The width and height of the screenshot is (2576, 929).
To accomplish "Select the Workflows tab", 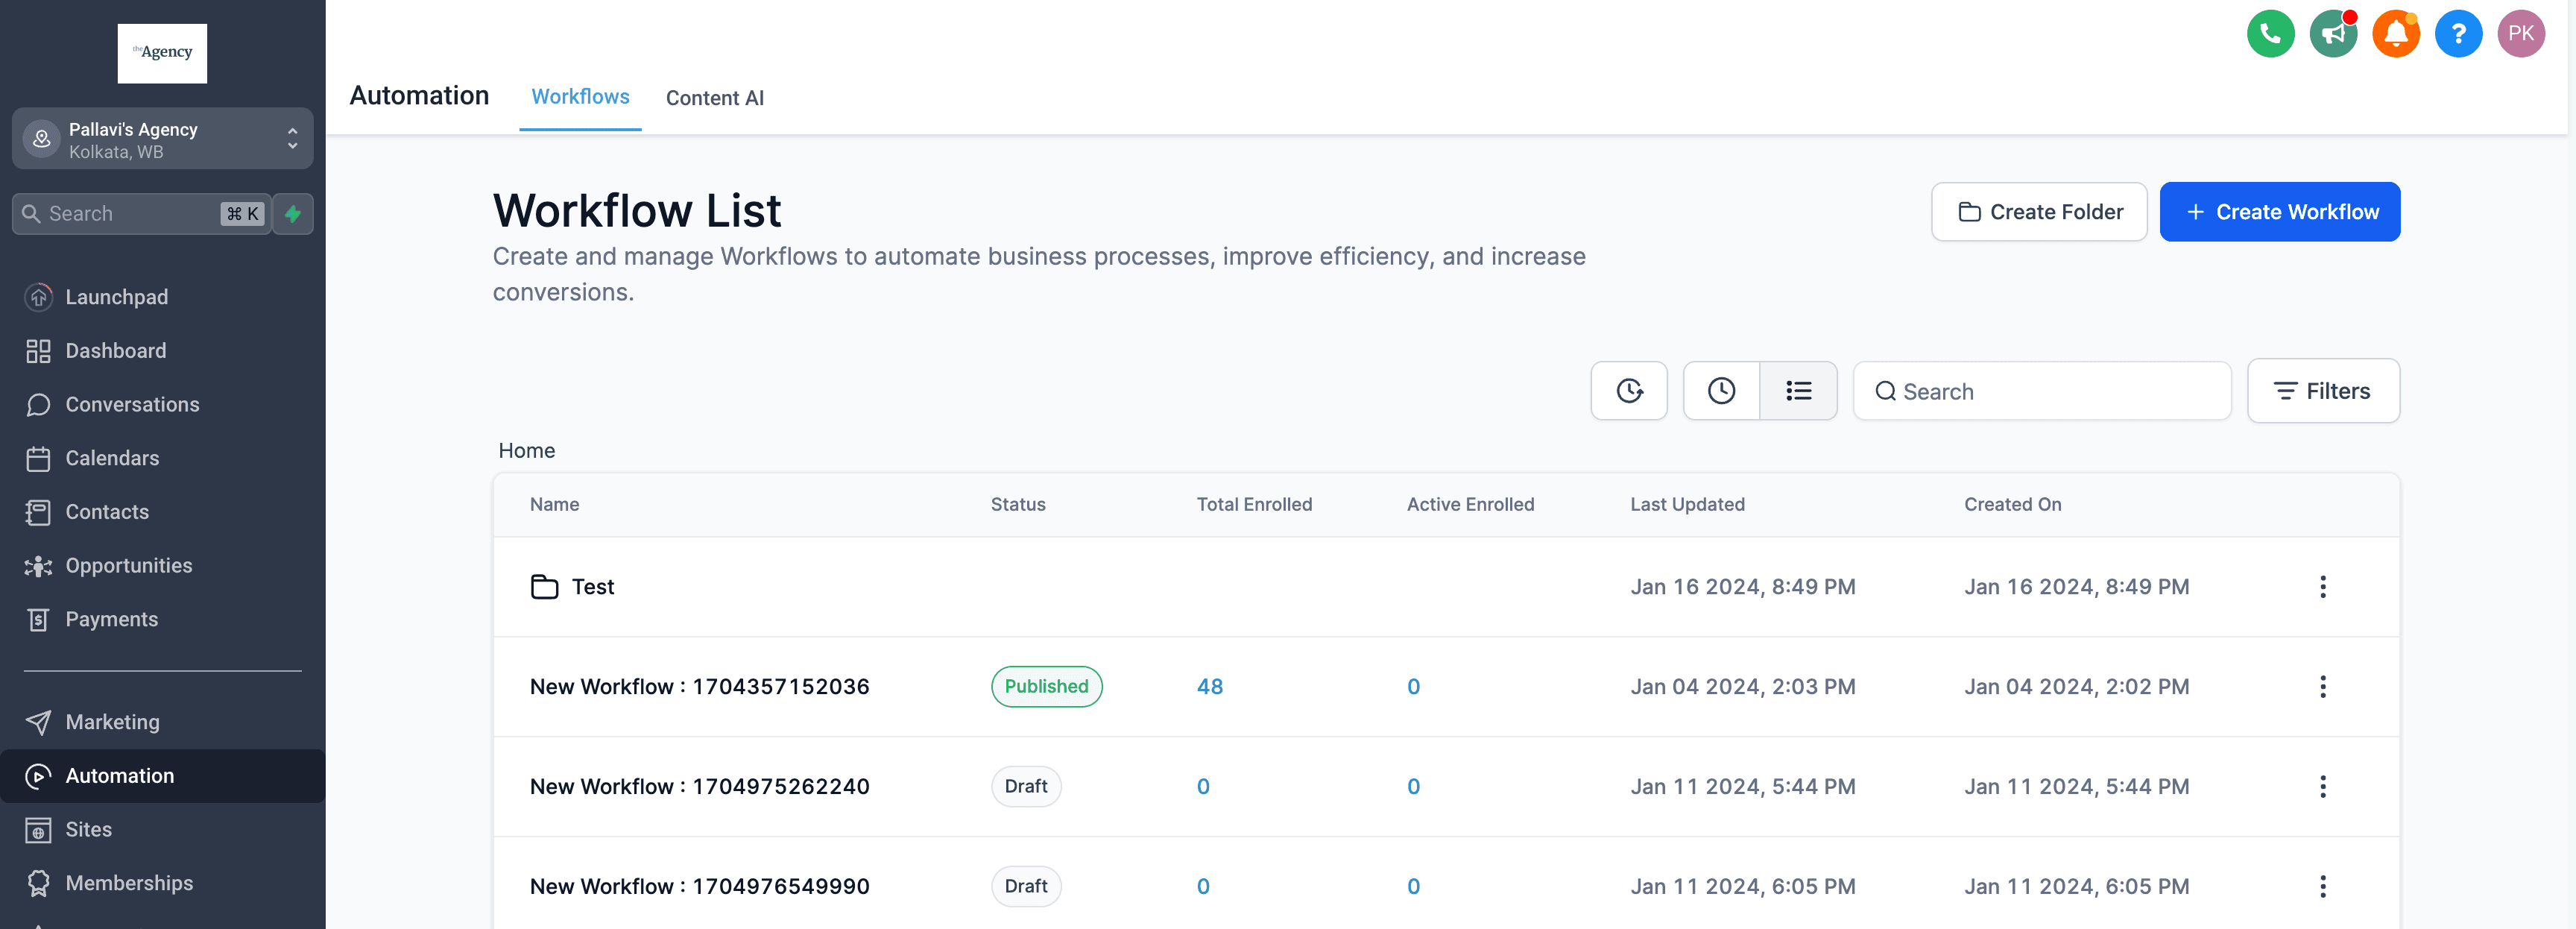I will [580, 97].
